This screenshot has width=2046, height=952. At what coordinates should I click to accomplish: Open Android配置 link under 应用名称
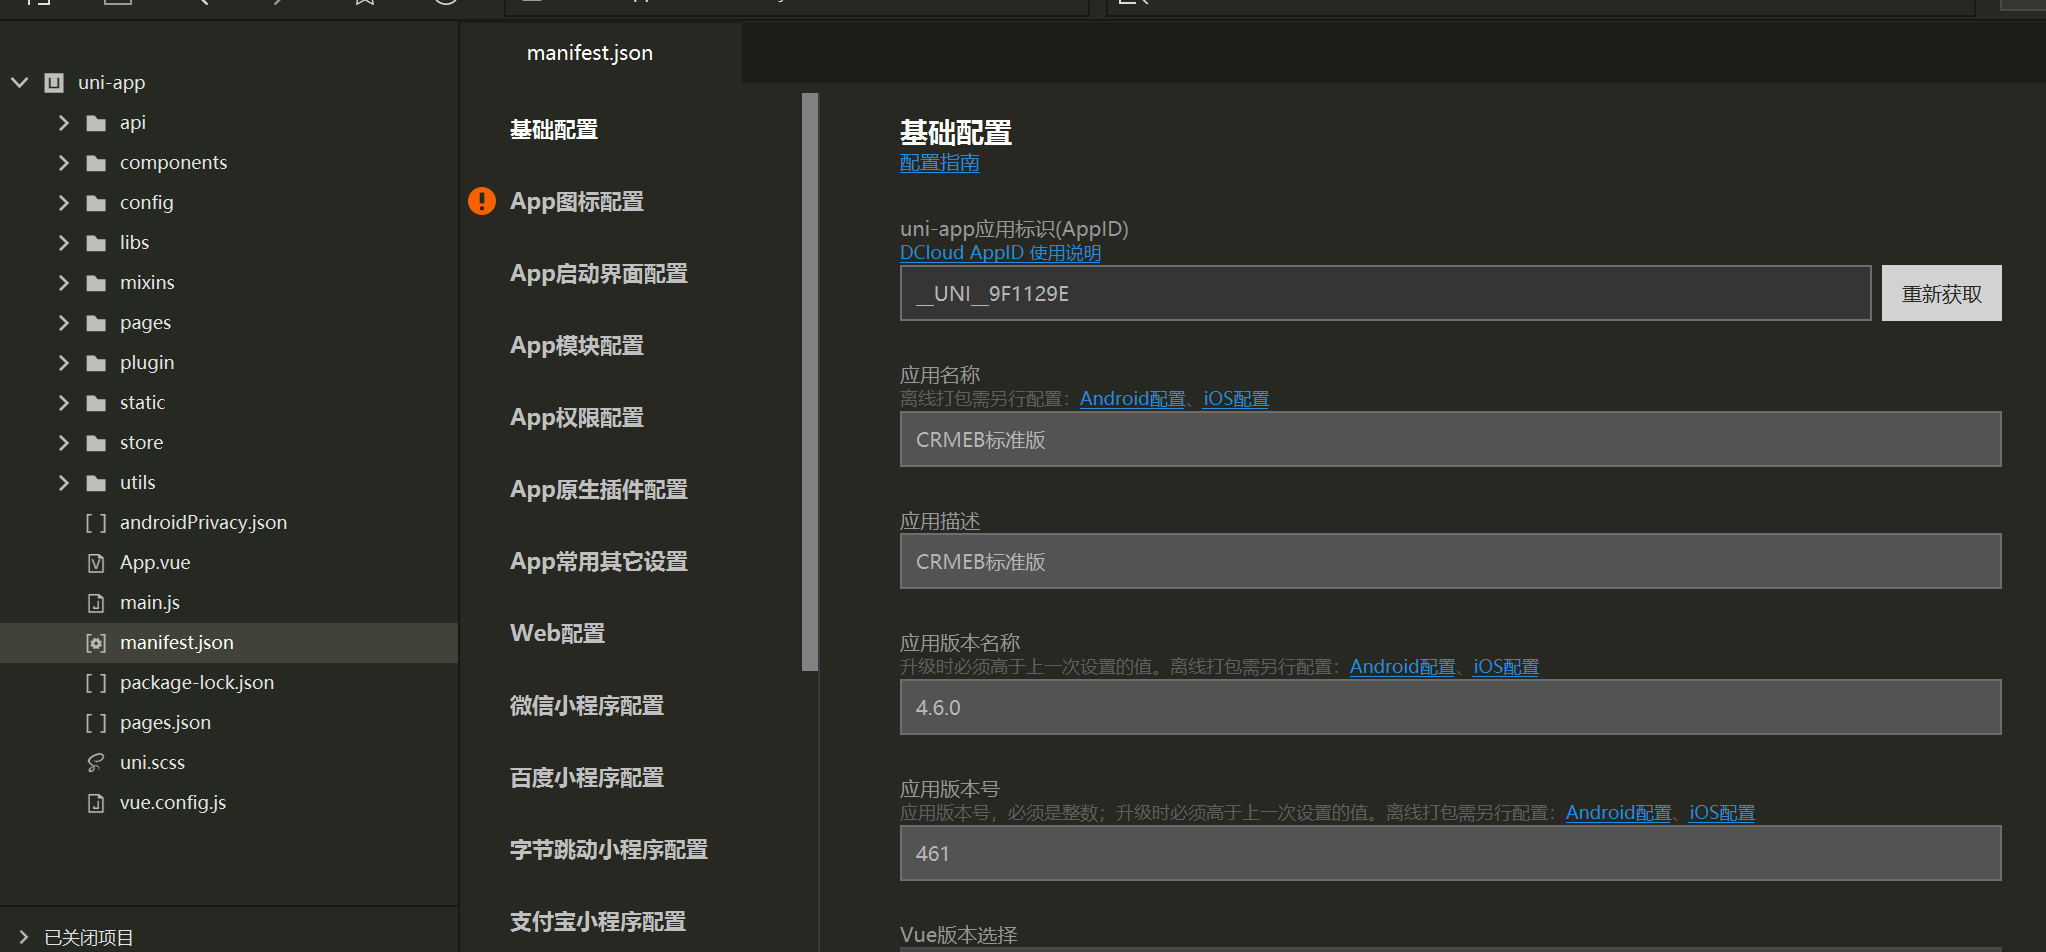pyautogui.click(x=1132, y=399)
